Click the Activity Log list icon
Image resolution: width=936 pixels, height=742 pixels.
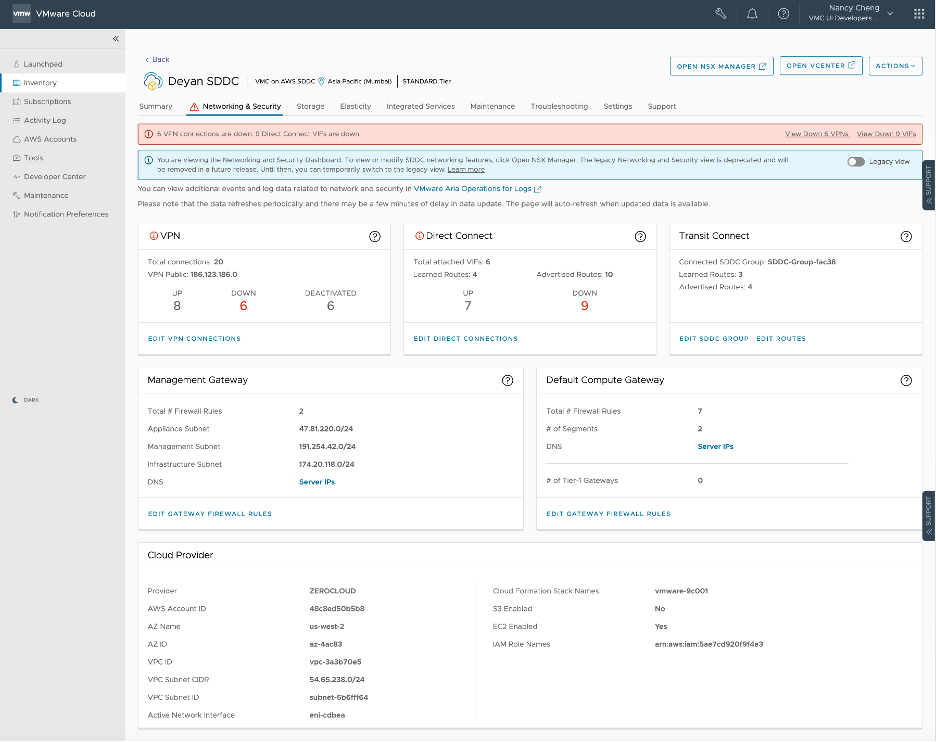click(17, 120)
